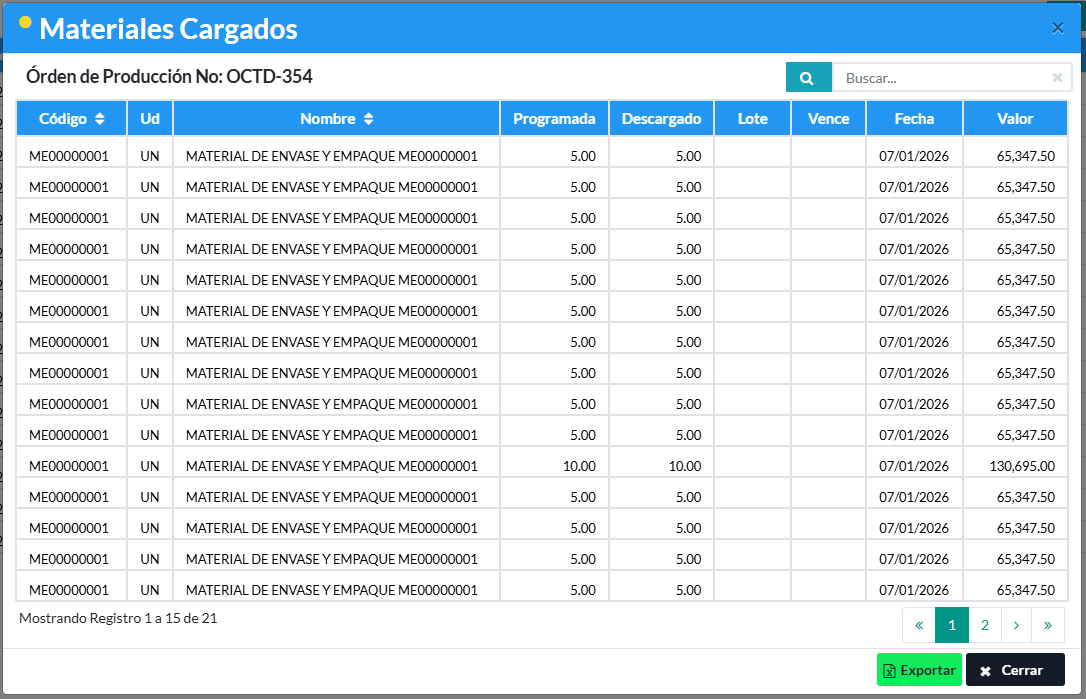Open page 2 of the records

(x=984, y=625)
